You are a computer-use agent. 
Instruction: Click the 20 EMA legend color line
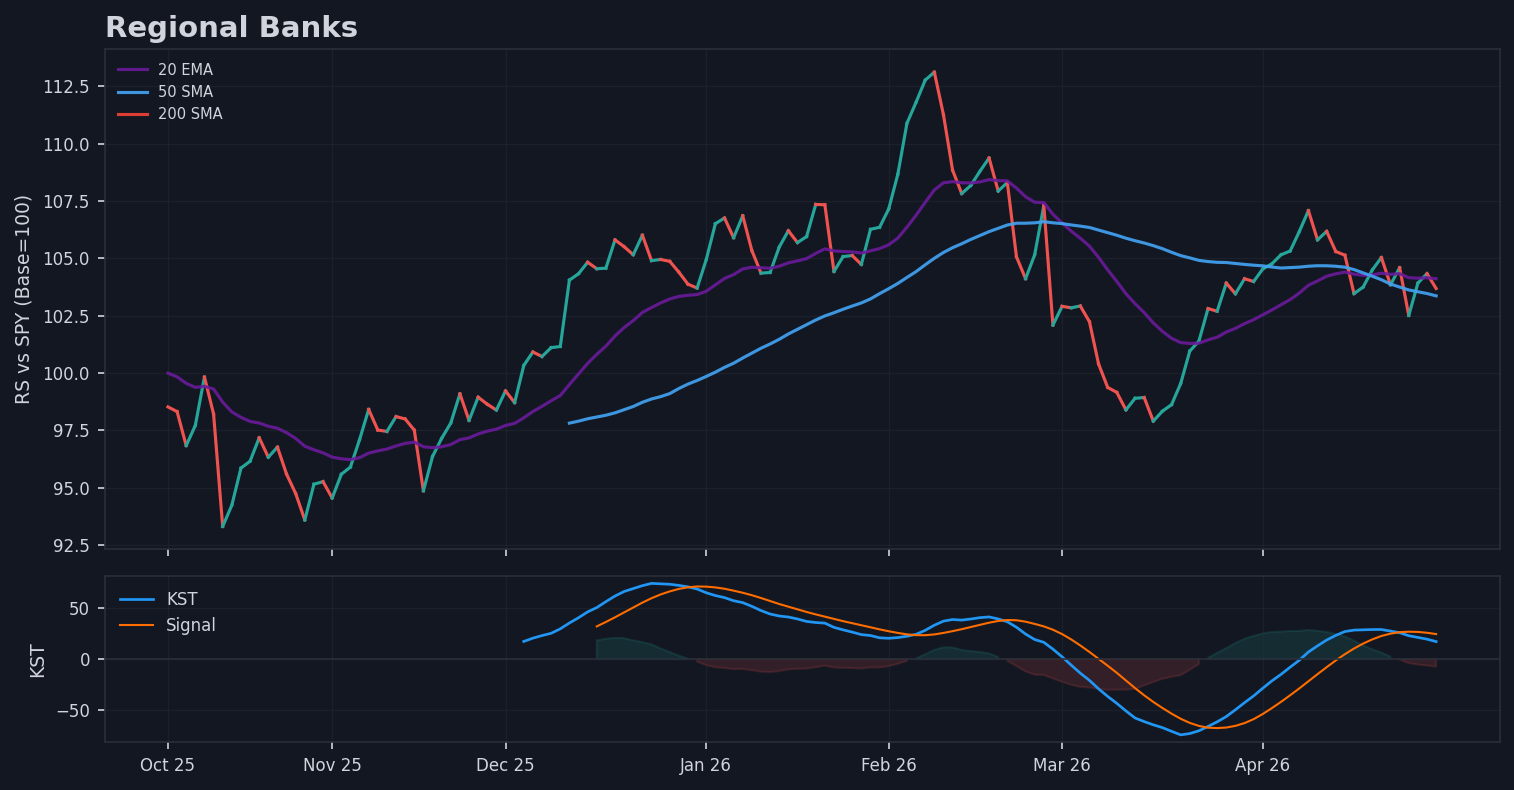tap(133, 70)
